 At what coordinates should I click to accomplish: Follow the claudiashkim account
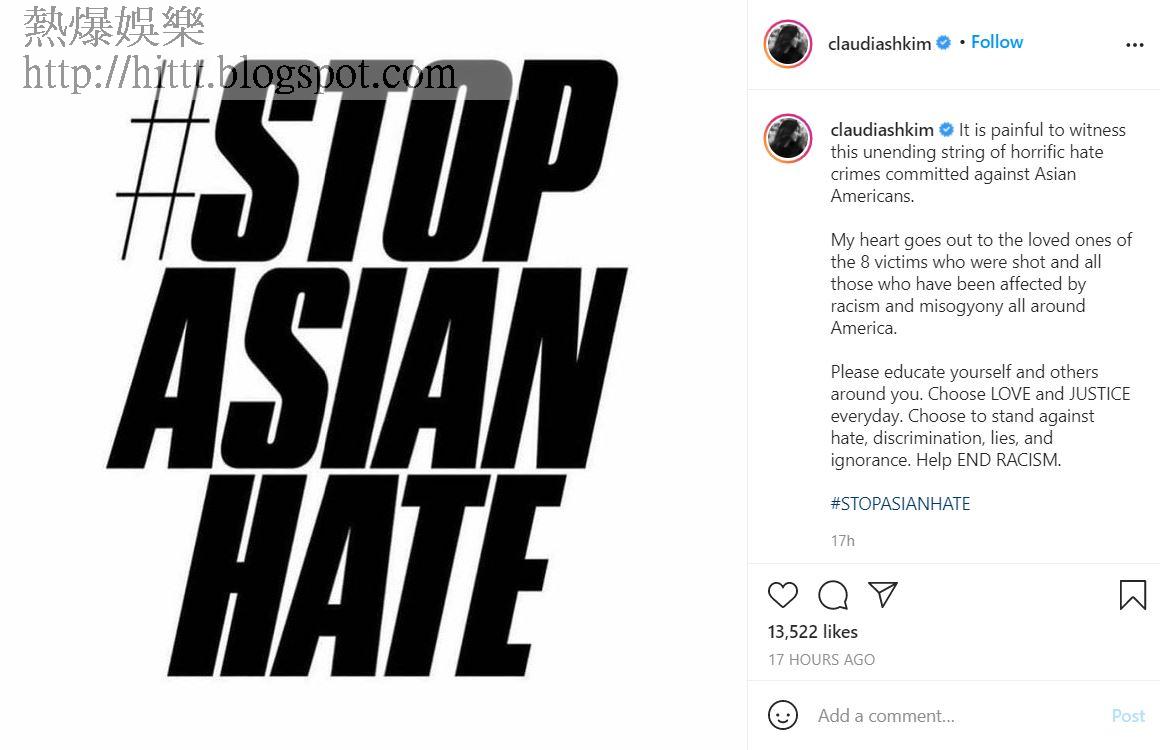pyautogui.click(x=997, y=42)
